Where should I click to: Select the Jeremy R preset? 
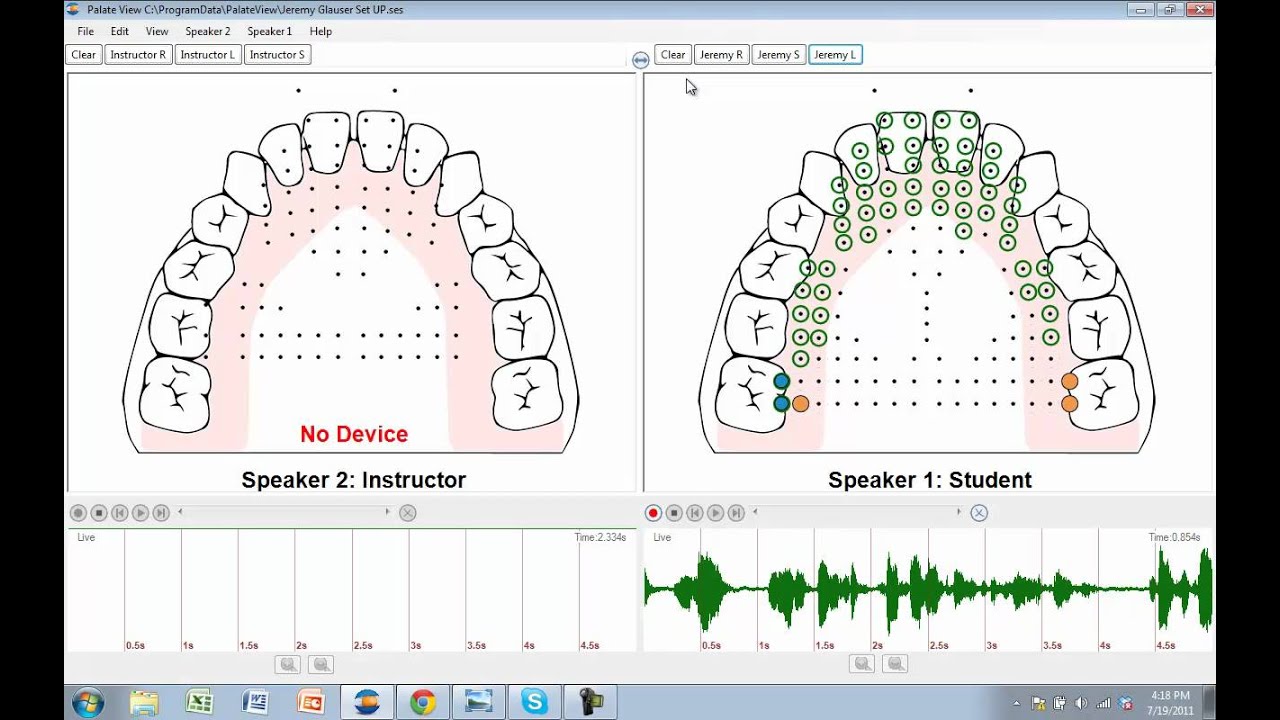[x=721, y=55]
